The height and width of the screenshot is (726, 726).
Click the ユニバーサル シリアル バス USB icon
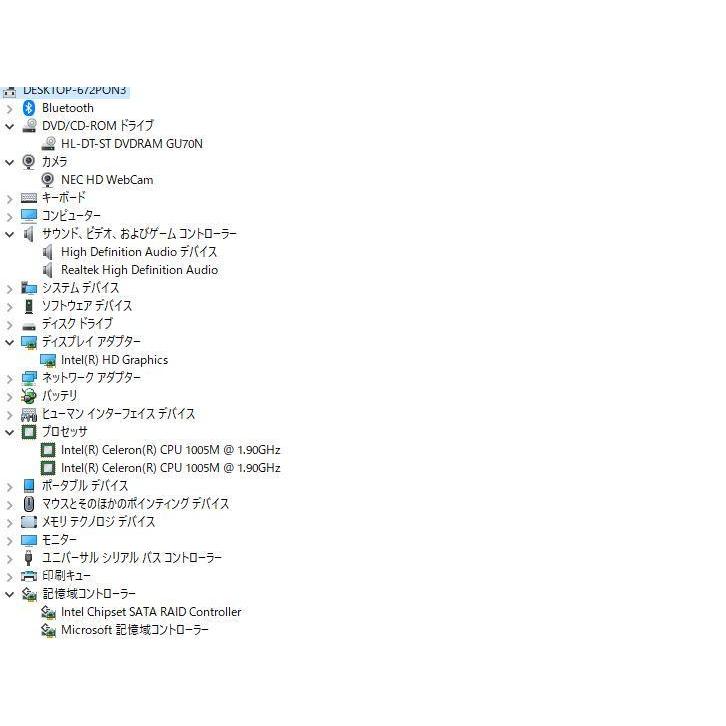click(29, 558)
